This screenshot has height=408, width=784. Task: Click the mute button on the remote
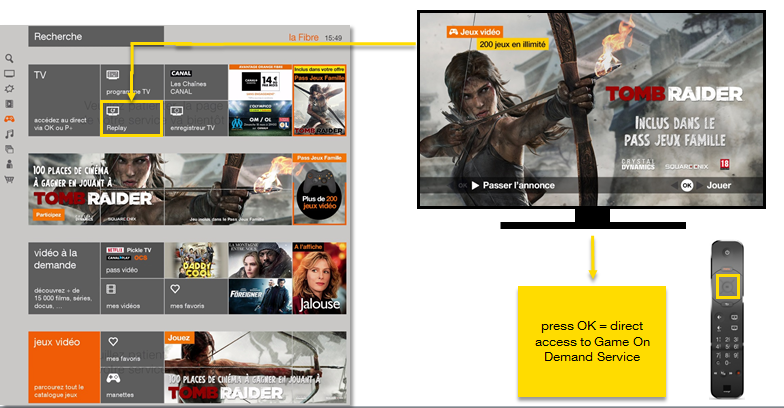pyautogui.click(x=719, y=328)
